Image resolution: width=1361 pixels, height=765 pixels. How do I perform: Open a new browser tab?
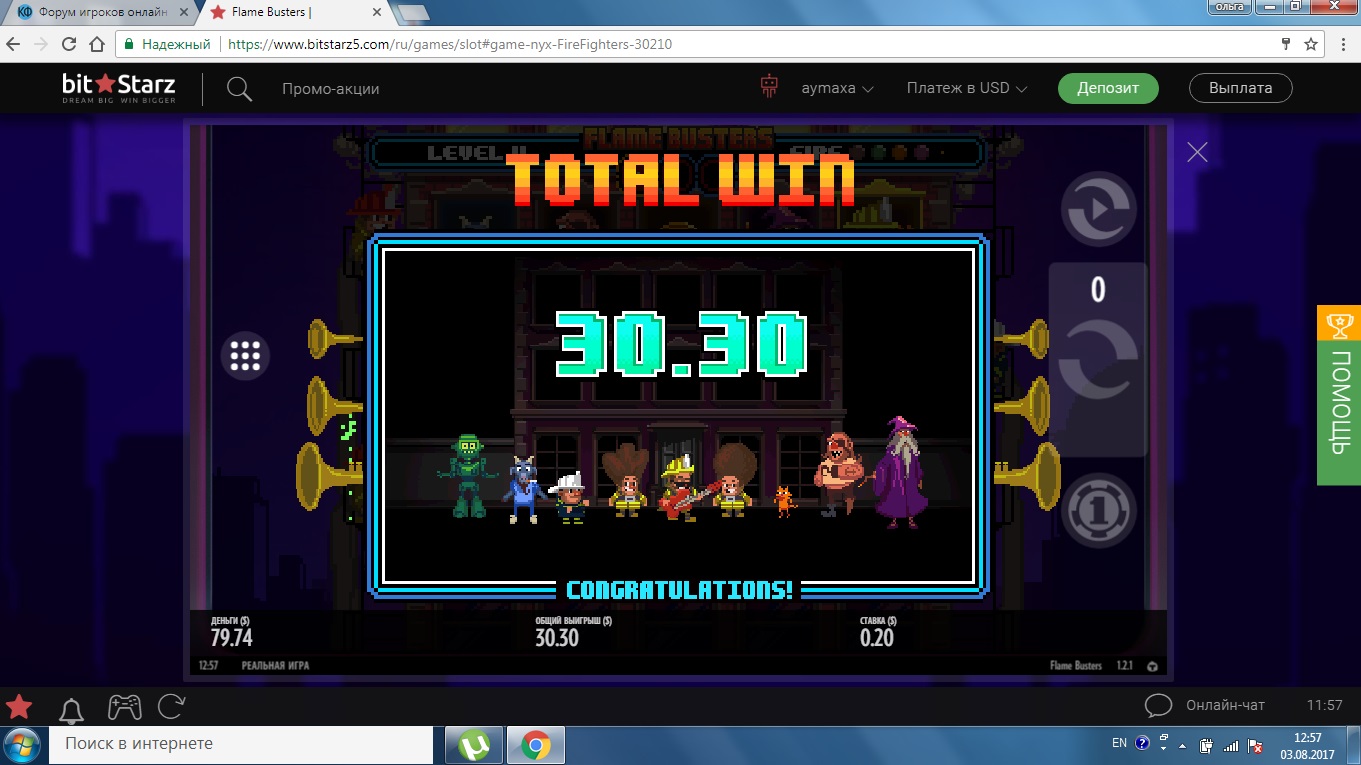[x=412, y=13]
